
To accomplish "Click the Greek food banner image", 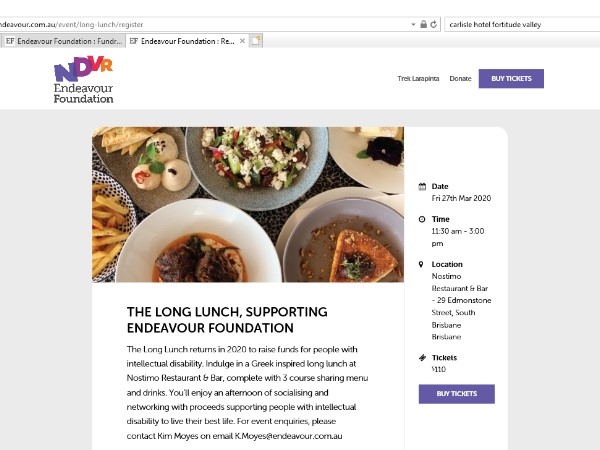I will click(x=248, y=205).
